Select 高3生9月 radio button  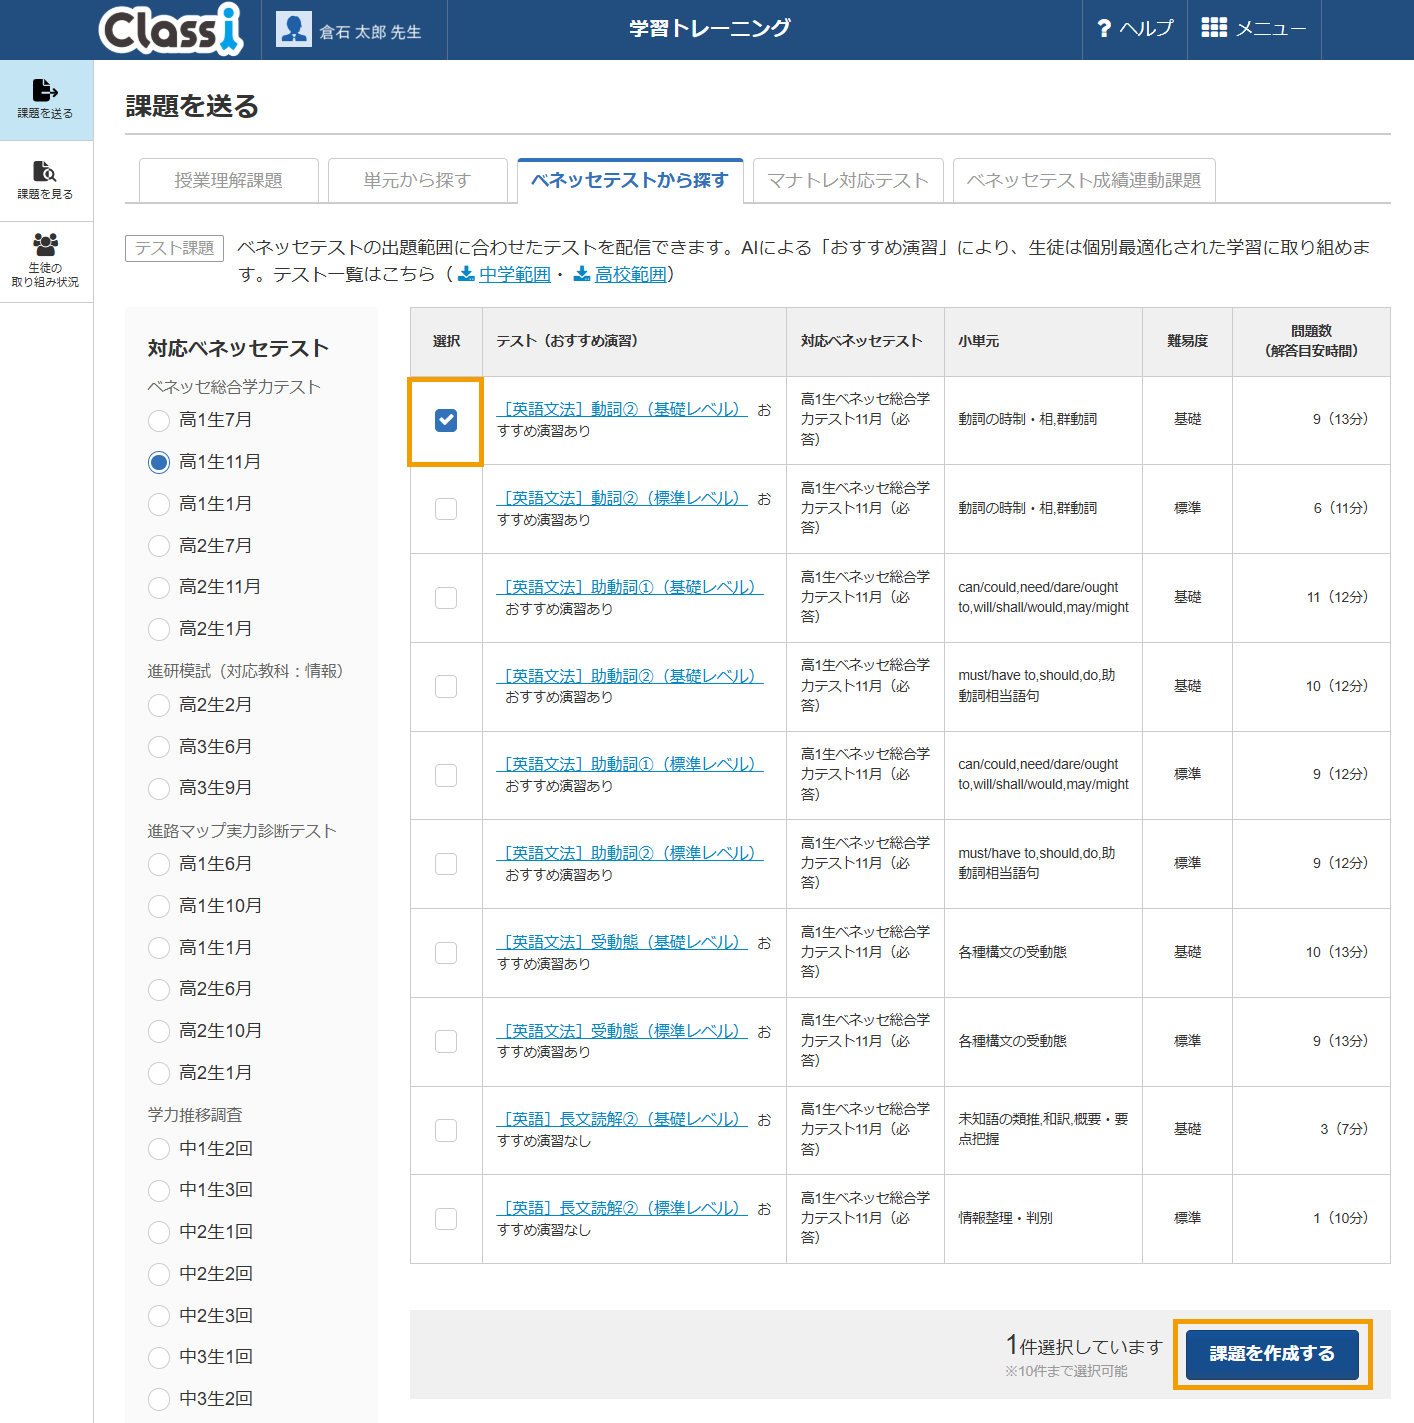click(x=159, y=789)
